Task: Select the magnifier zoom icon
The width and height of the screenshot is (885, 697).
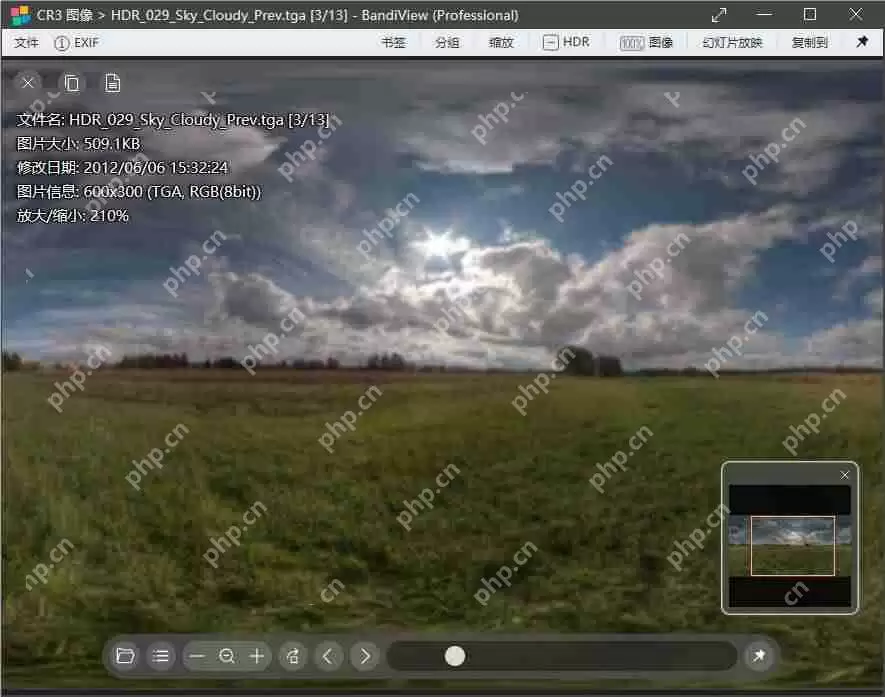Action: 227,656
